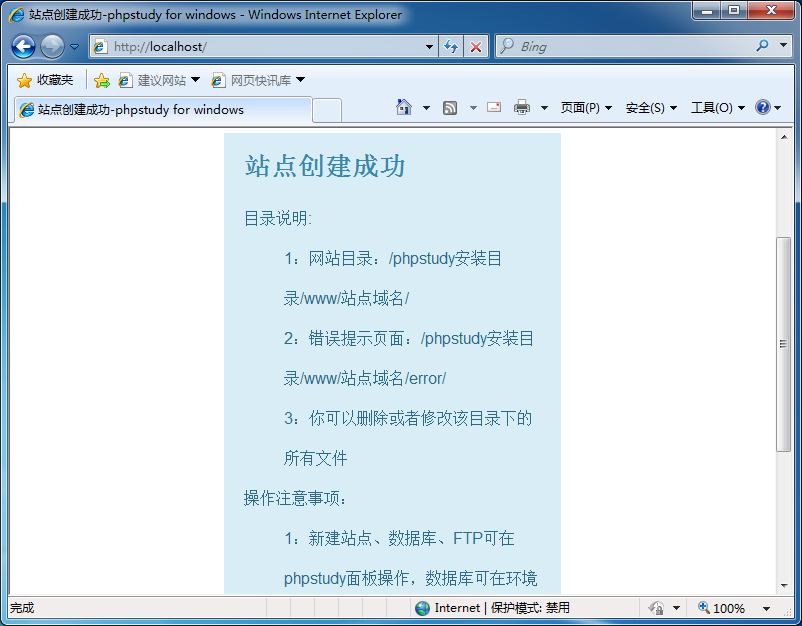This screenshot has height=626, width=802.
Task: Click the Forward navigation arrow
Action: 52,47
